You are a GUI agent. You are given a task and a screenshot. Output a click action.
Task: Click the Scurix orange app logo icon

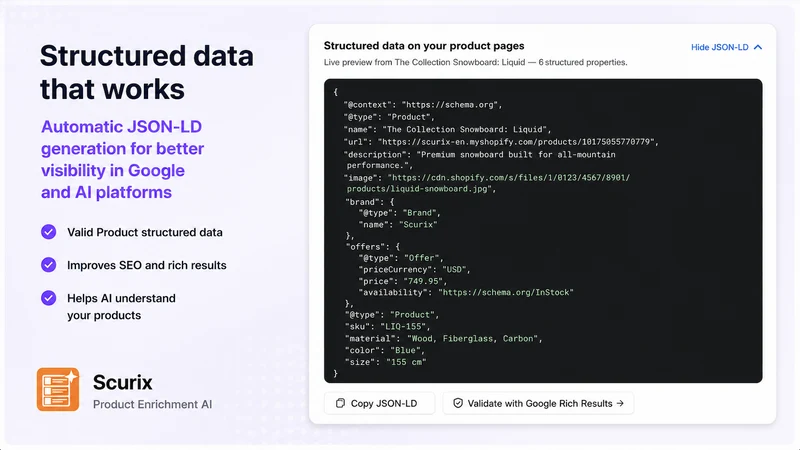(x=58, y=389)
